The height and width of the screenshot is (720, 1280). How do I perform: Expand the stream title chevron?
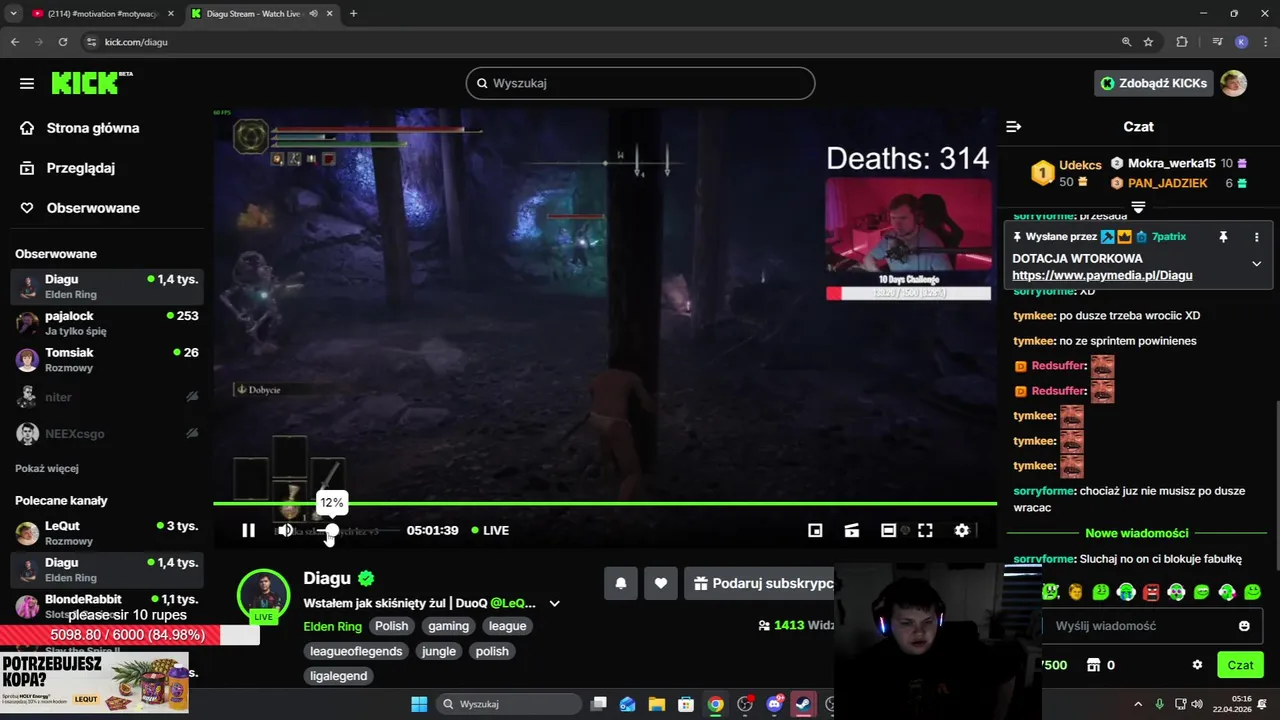[x=554, y=604]
